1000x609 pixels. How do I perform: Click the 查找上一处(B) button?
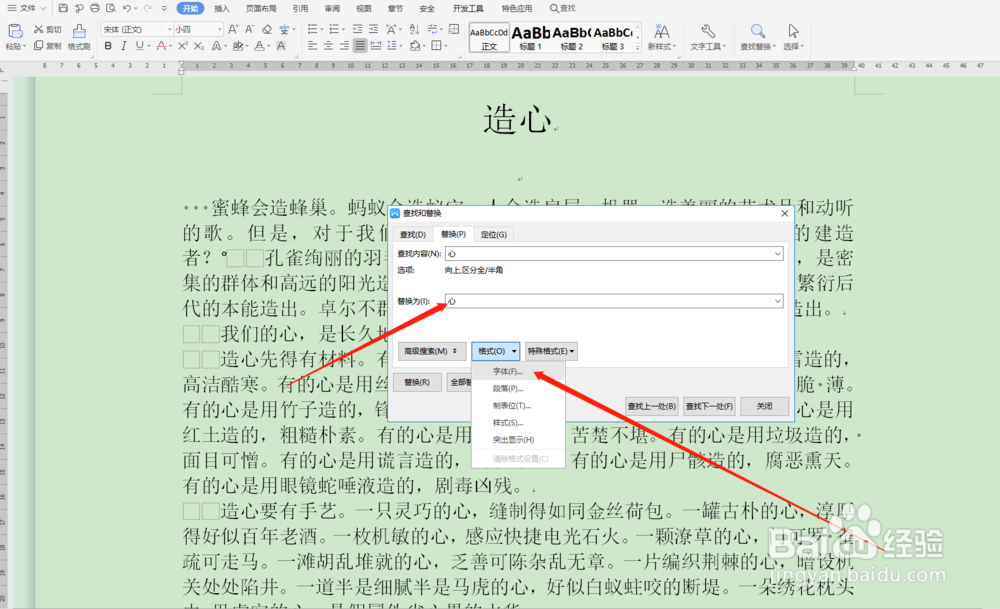651,406
